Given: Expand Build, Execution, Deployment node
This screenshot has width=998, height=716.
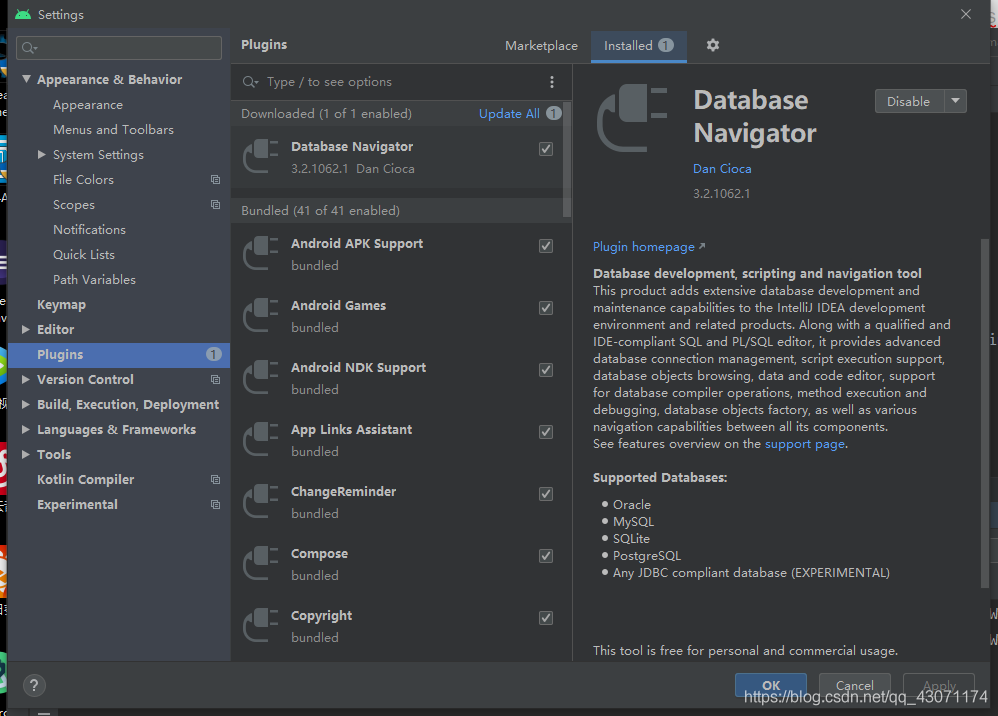Looking at the screenshot, I should [x=25, y=404].
